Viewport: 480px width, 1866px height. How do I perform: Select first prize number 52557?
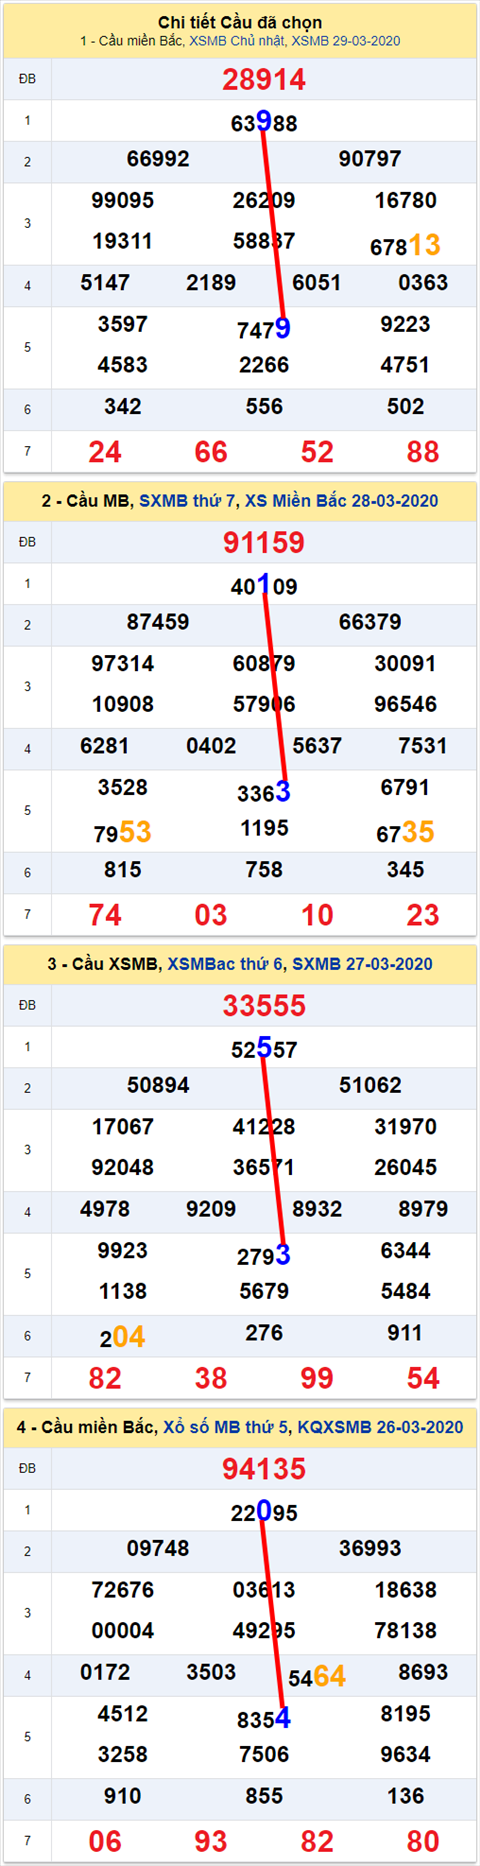coord(264,1048)
